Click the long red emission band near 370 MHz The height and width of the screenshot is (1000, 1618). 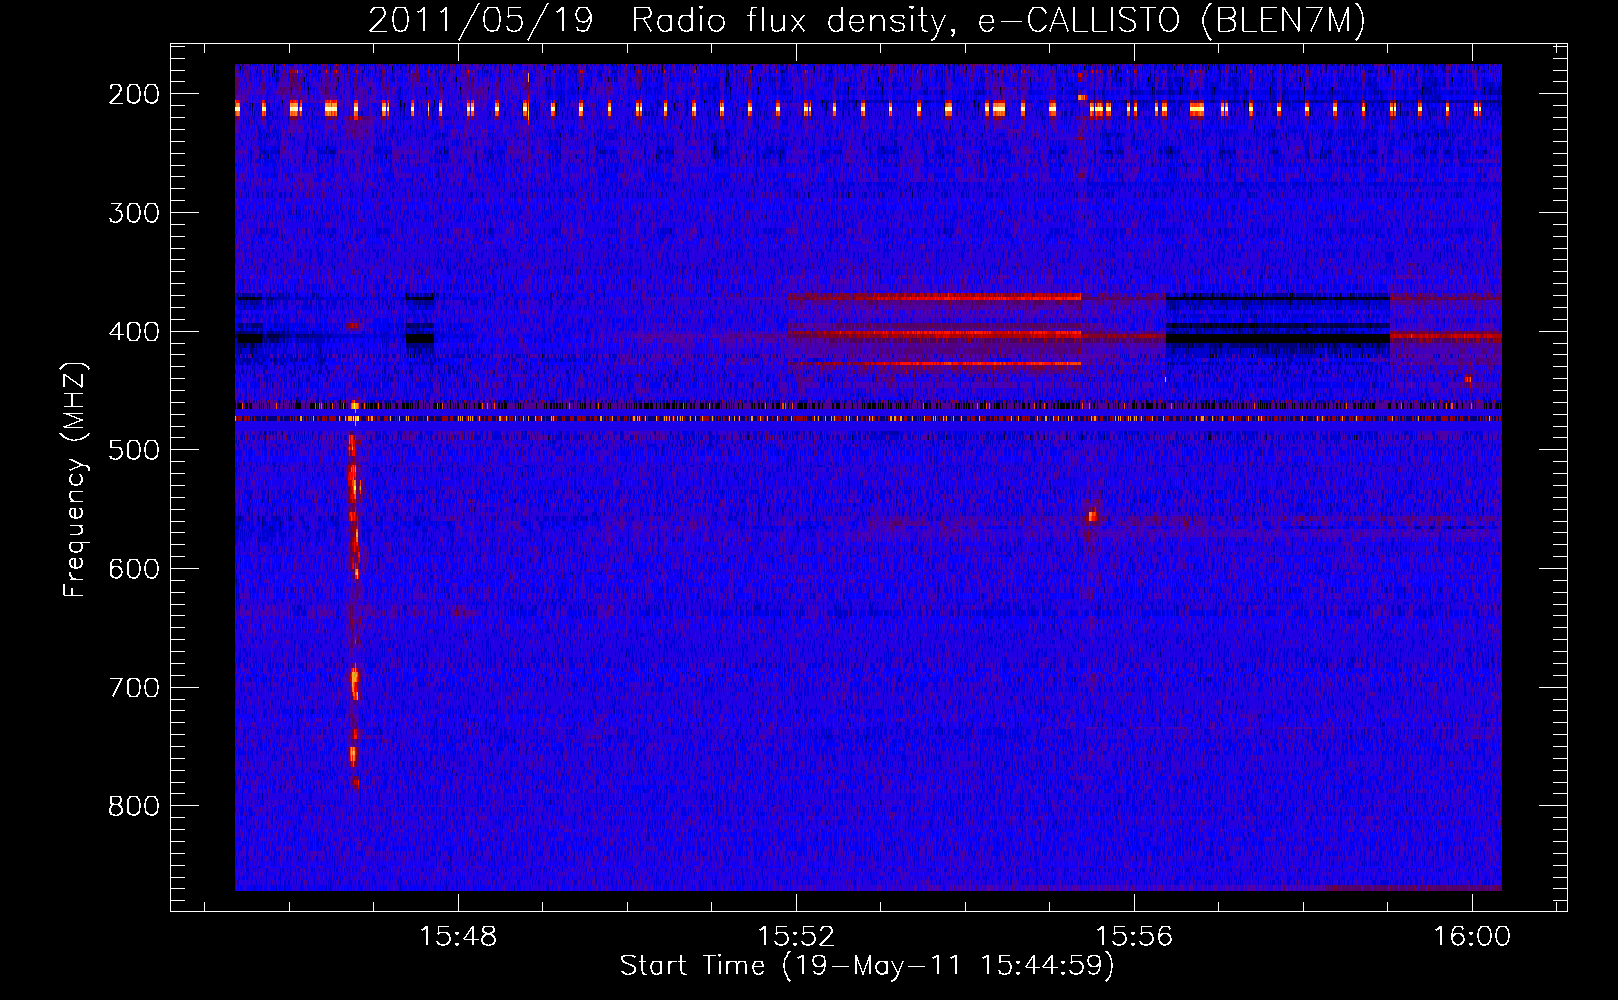[935, 297]
